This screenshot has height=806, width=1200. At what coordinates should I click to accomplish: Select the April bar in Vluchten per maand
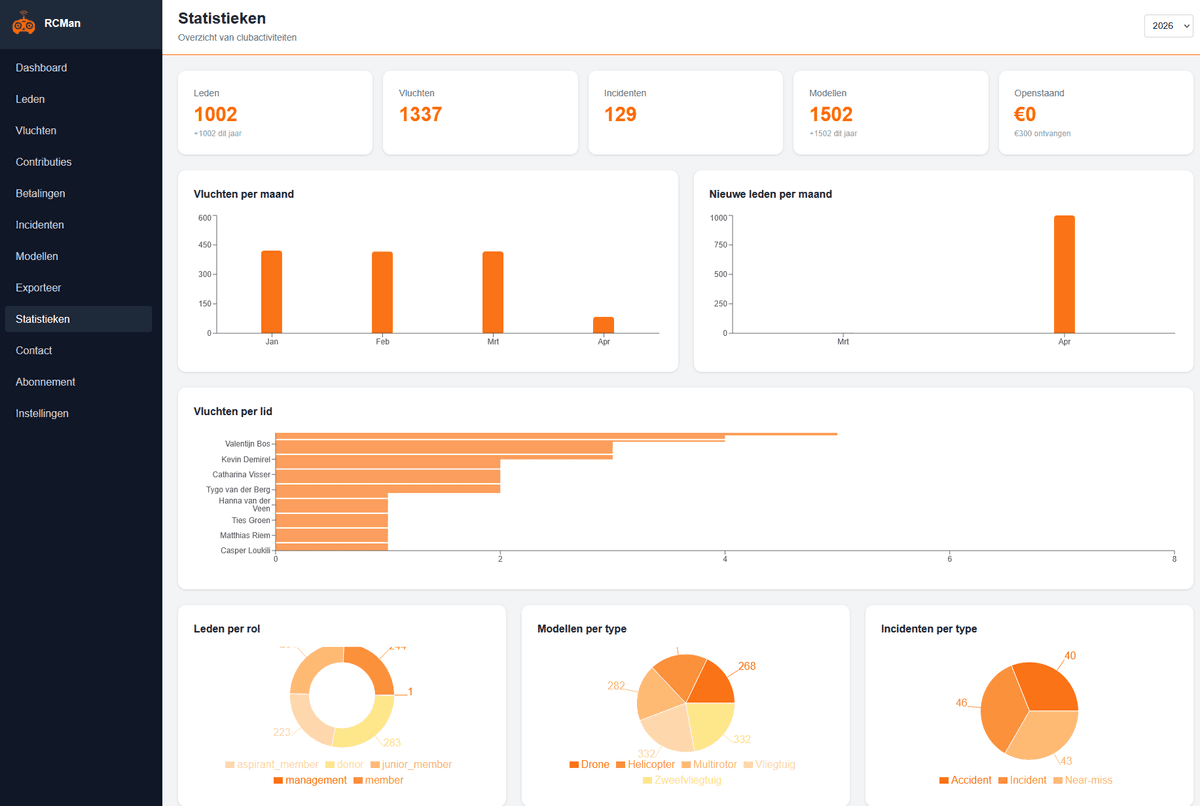point(604,323)
